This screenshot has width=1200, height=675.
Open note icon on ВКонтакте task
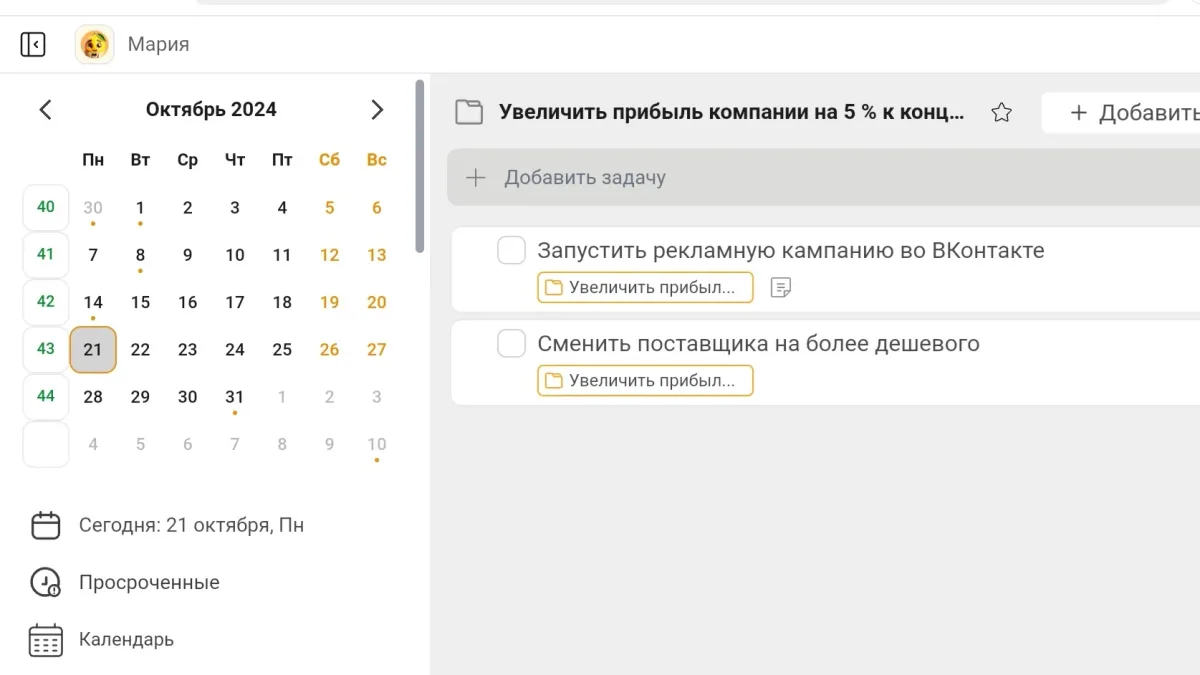(x=781, y=288)
